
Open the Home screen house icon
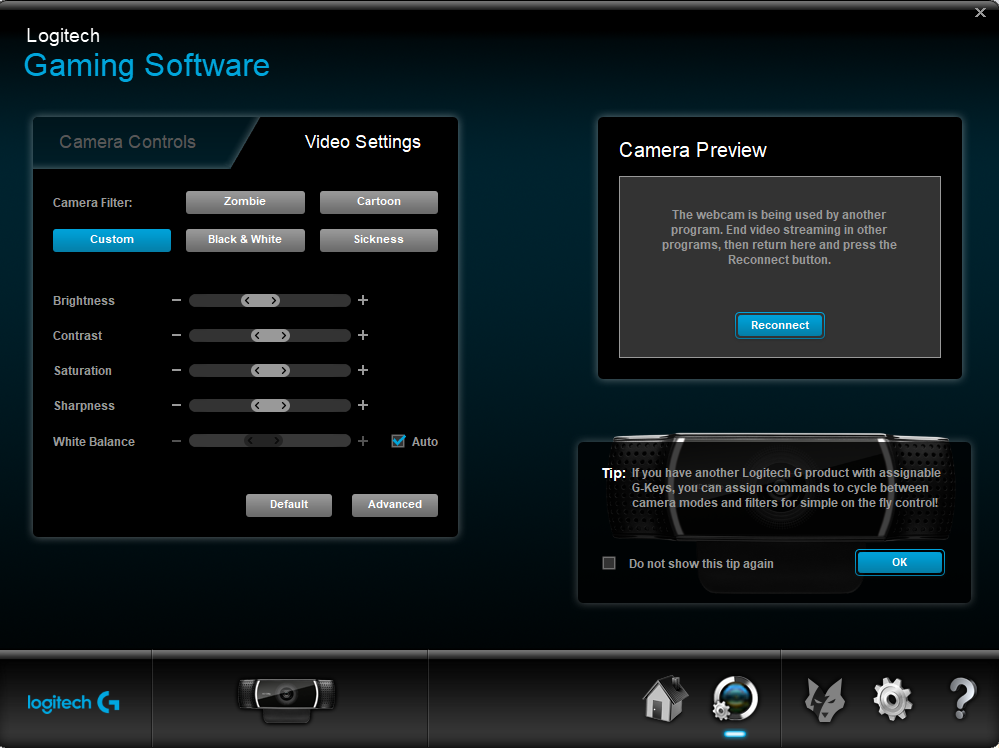[x=665, y=698]
